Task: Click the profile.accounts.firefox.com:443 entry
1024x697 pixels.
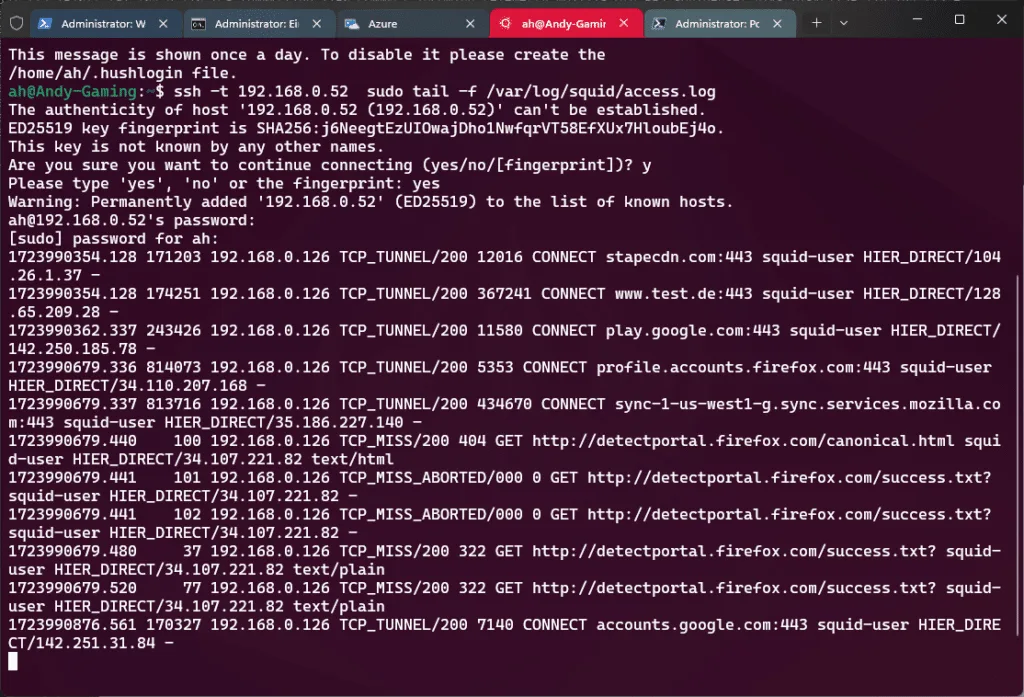Action: pyautogui.click(x=500, y=376)
